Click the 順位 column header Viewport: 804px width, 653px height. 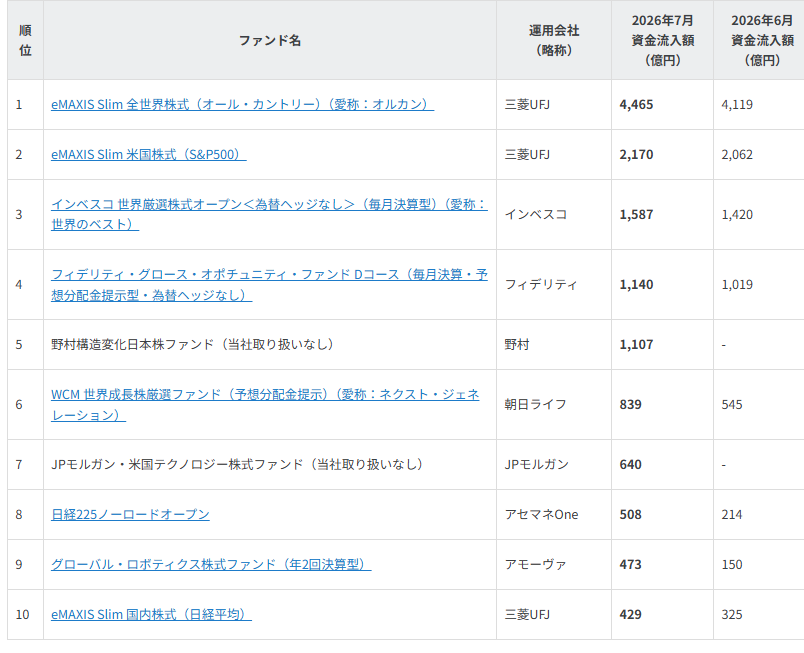coord(26,40)
